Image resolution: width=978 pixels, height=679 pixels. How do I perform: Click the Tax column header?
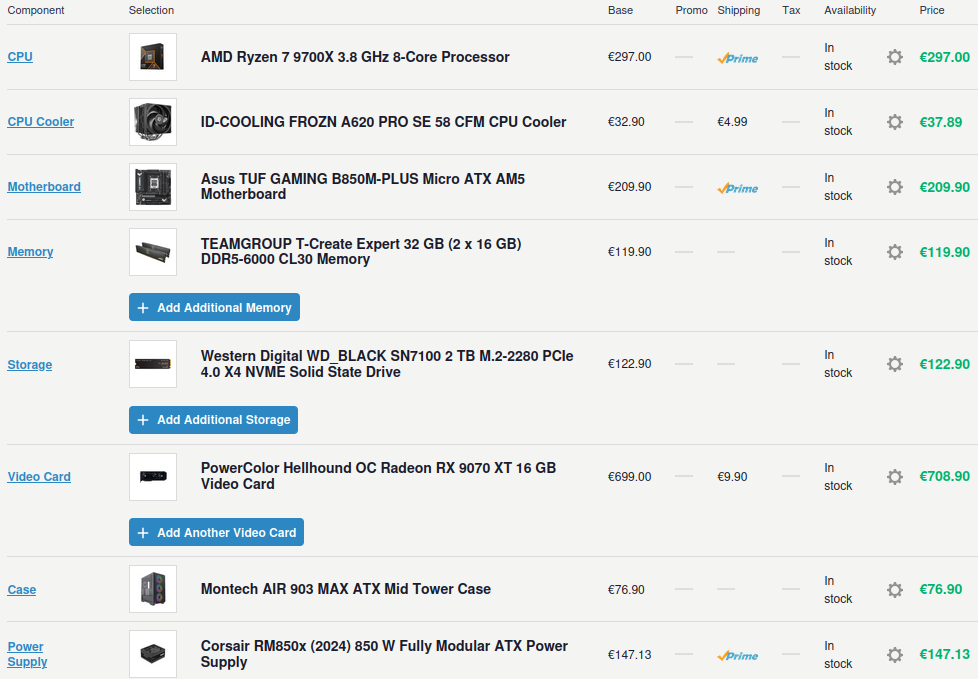click(x=791, y=10)
